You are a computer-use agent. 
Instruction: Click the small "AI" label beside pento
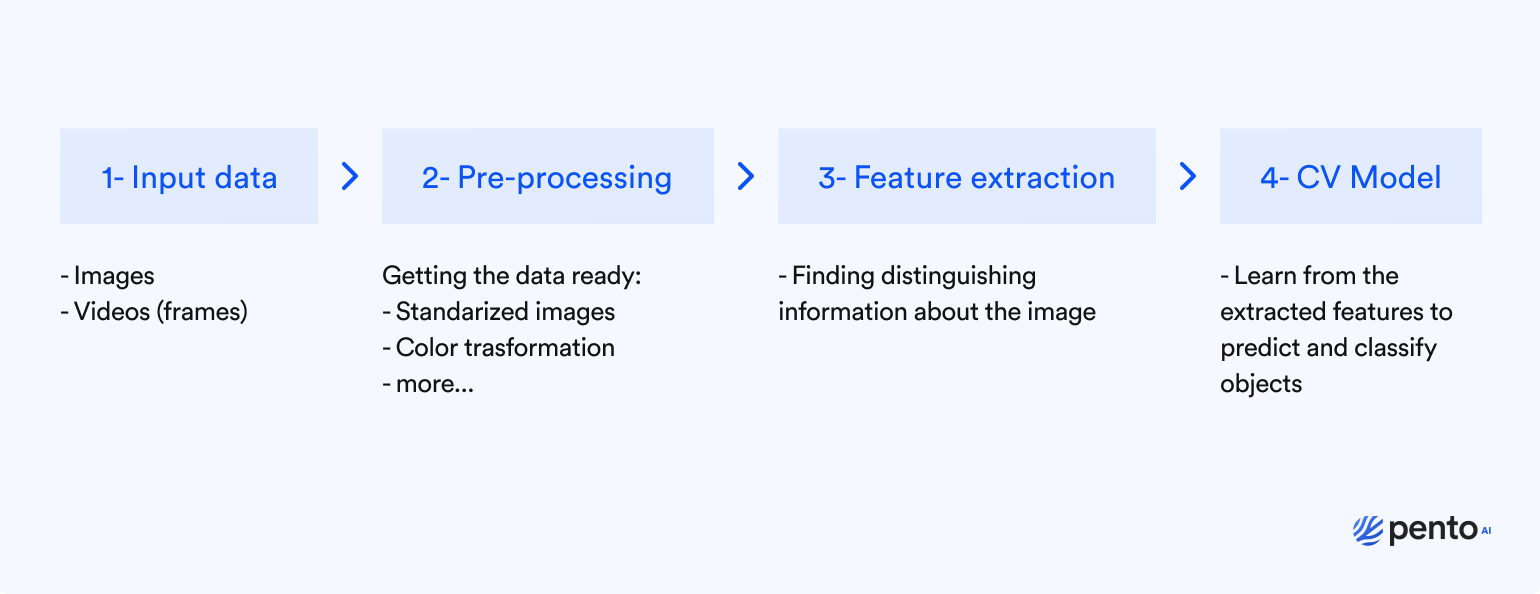click(x=1485, y=531)
